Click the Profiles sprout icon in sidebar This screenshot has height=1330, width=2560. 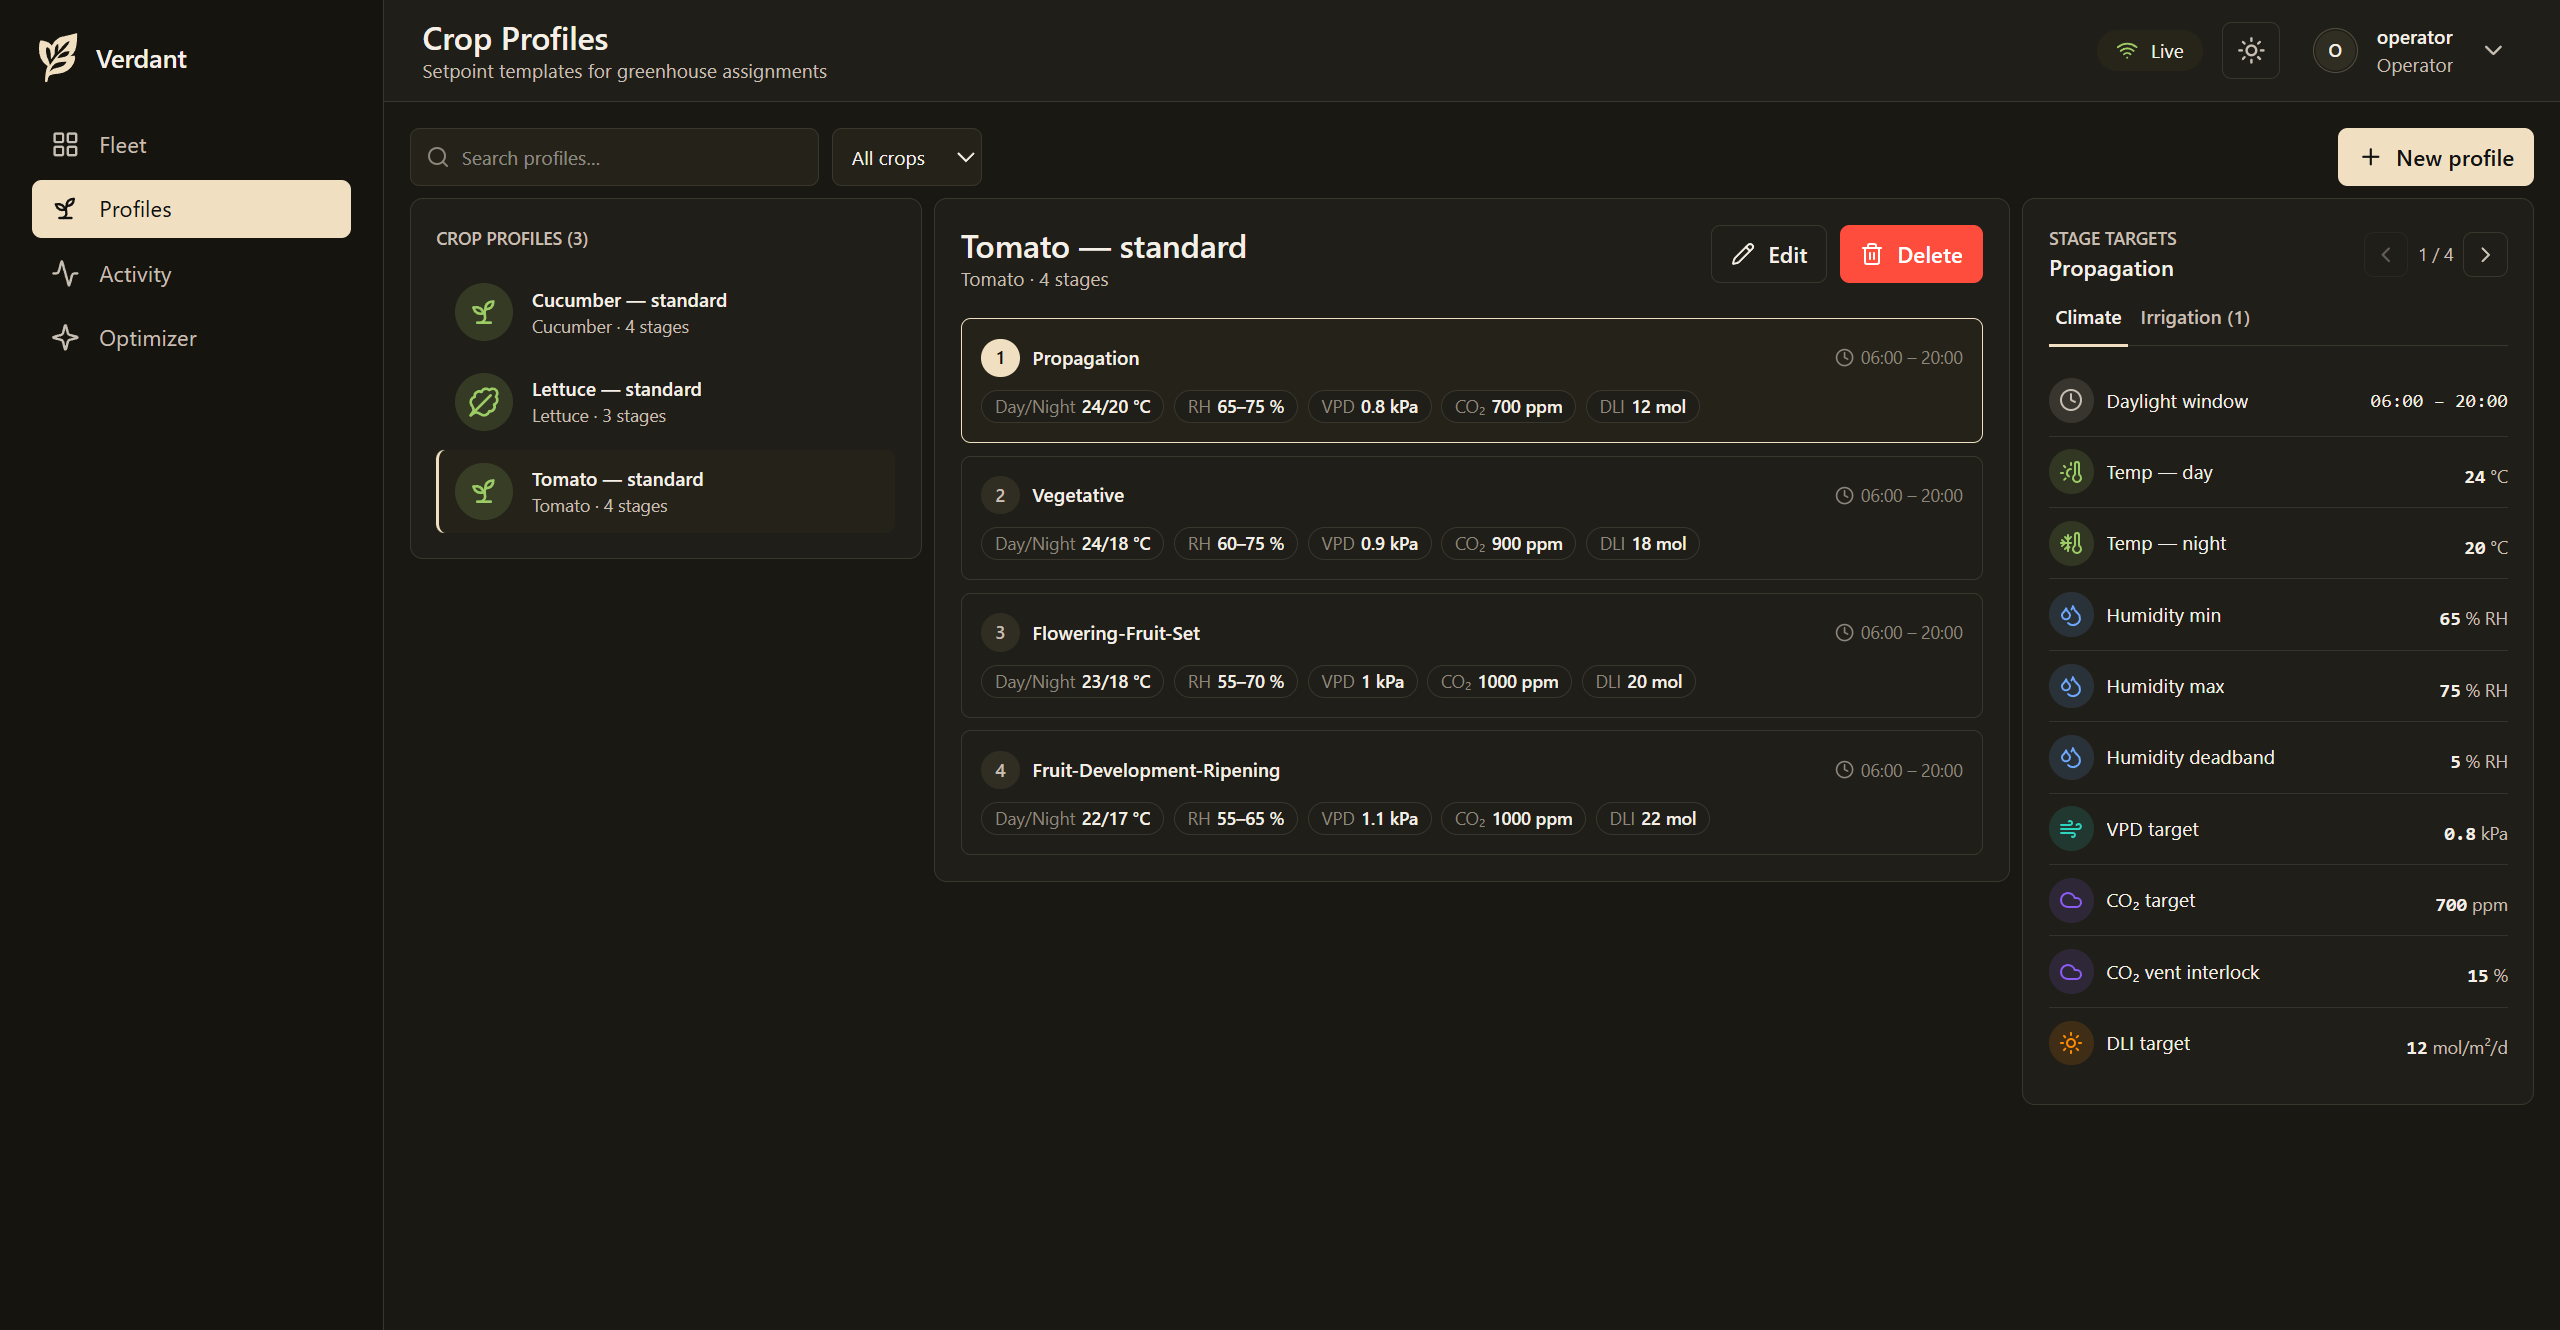[x=65, y=209]
